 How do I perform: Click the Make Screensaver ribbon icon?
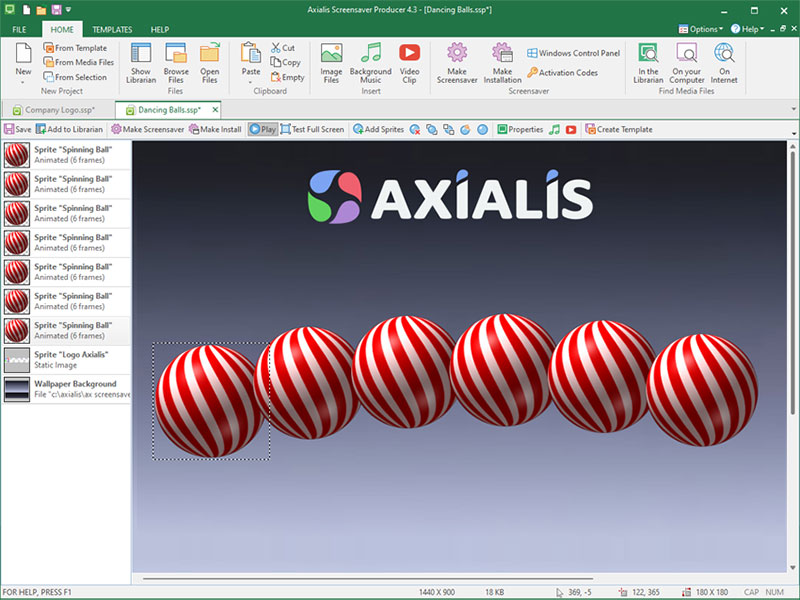[456, 62]
